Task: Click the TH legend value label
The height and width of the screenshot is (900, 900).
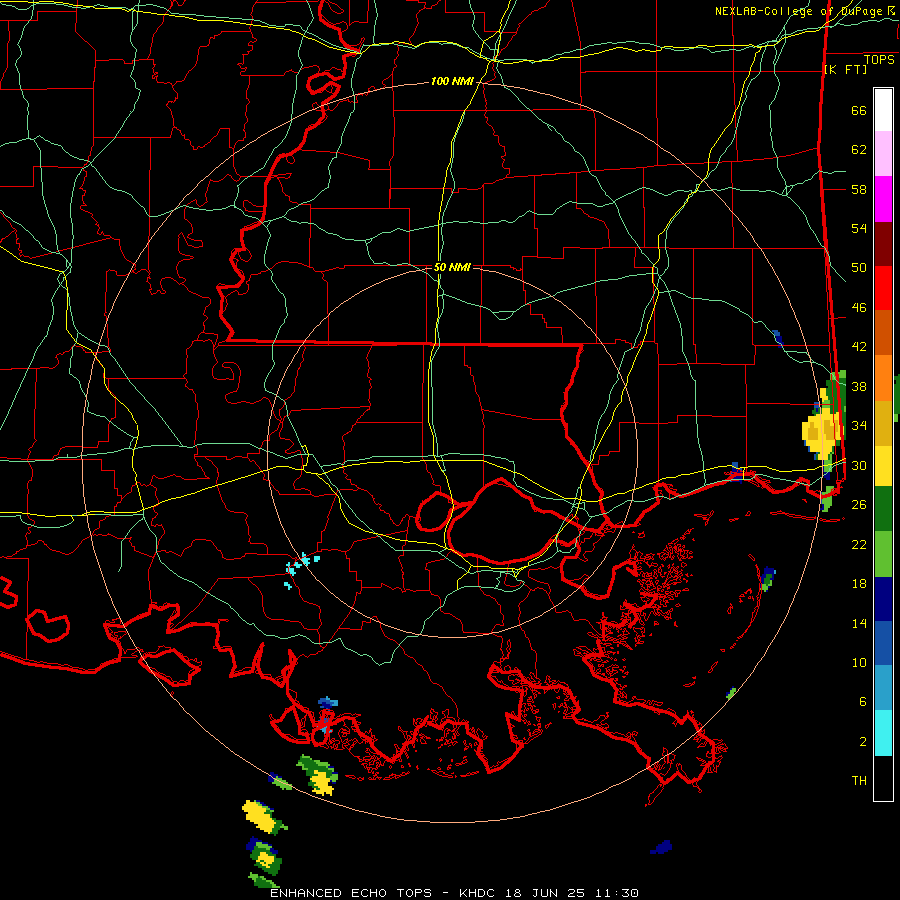Action: pos(859,781)
